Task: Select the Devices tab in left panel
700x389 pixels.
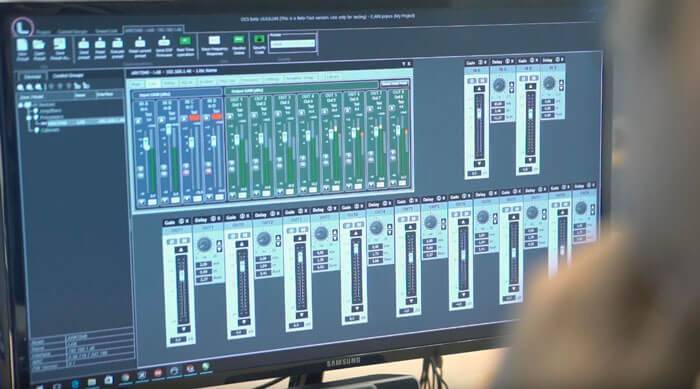Action: (x=32, y=77)
